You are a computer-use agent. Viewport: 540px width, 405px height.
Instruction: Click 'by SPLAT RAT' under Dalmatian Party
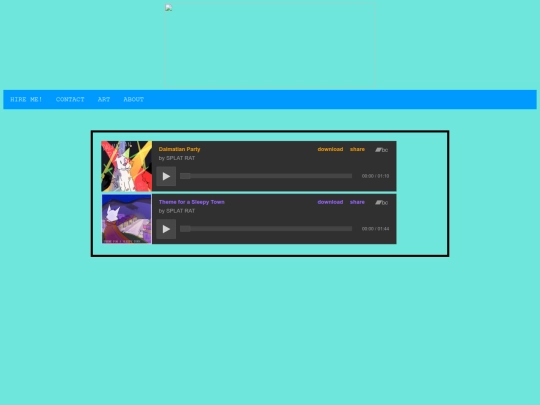coord(177,158)
